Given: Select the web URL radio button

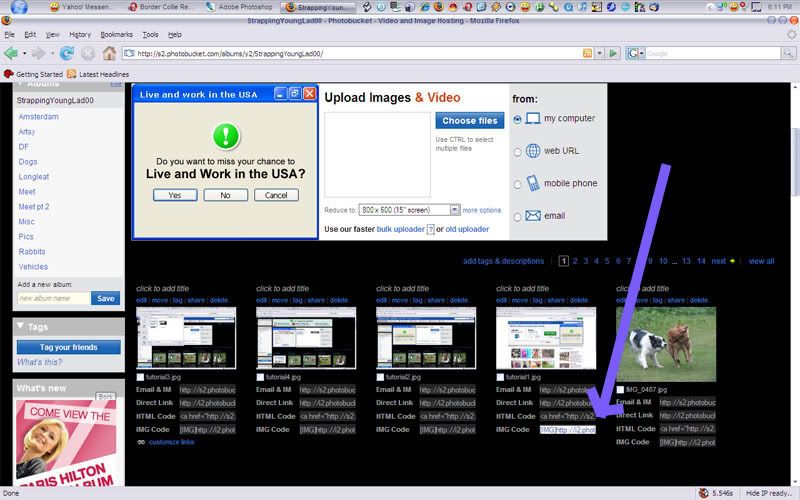Looking at the screenshot, I should (517, 152).
